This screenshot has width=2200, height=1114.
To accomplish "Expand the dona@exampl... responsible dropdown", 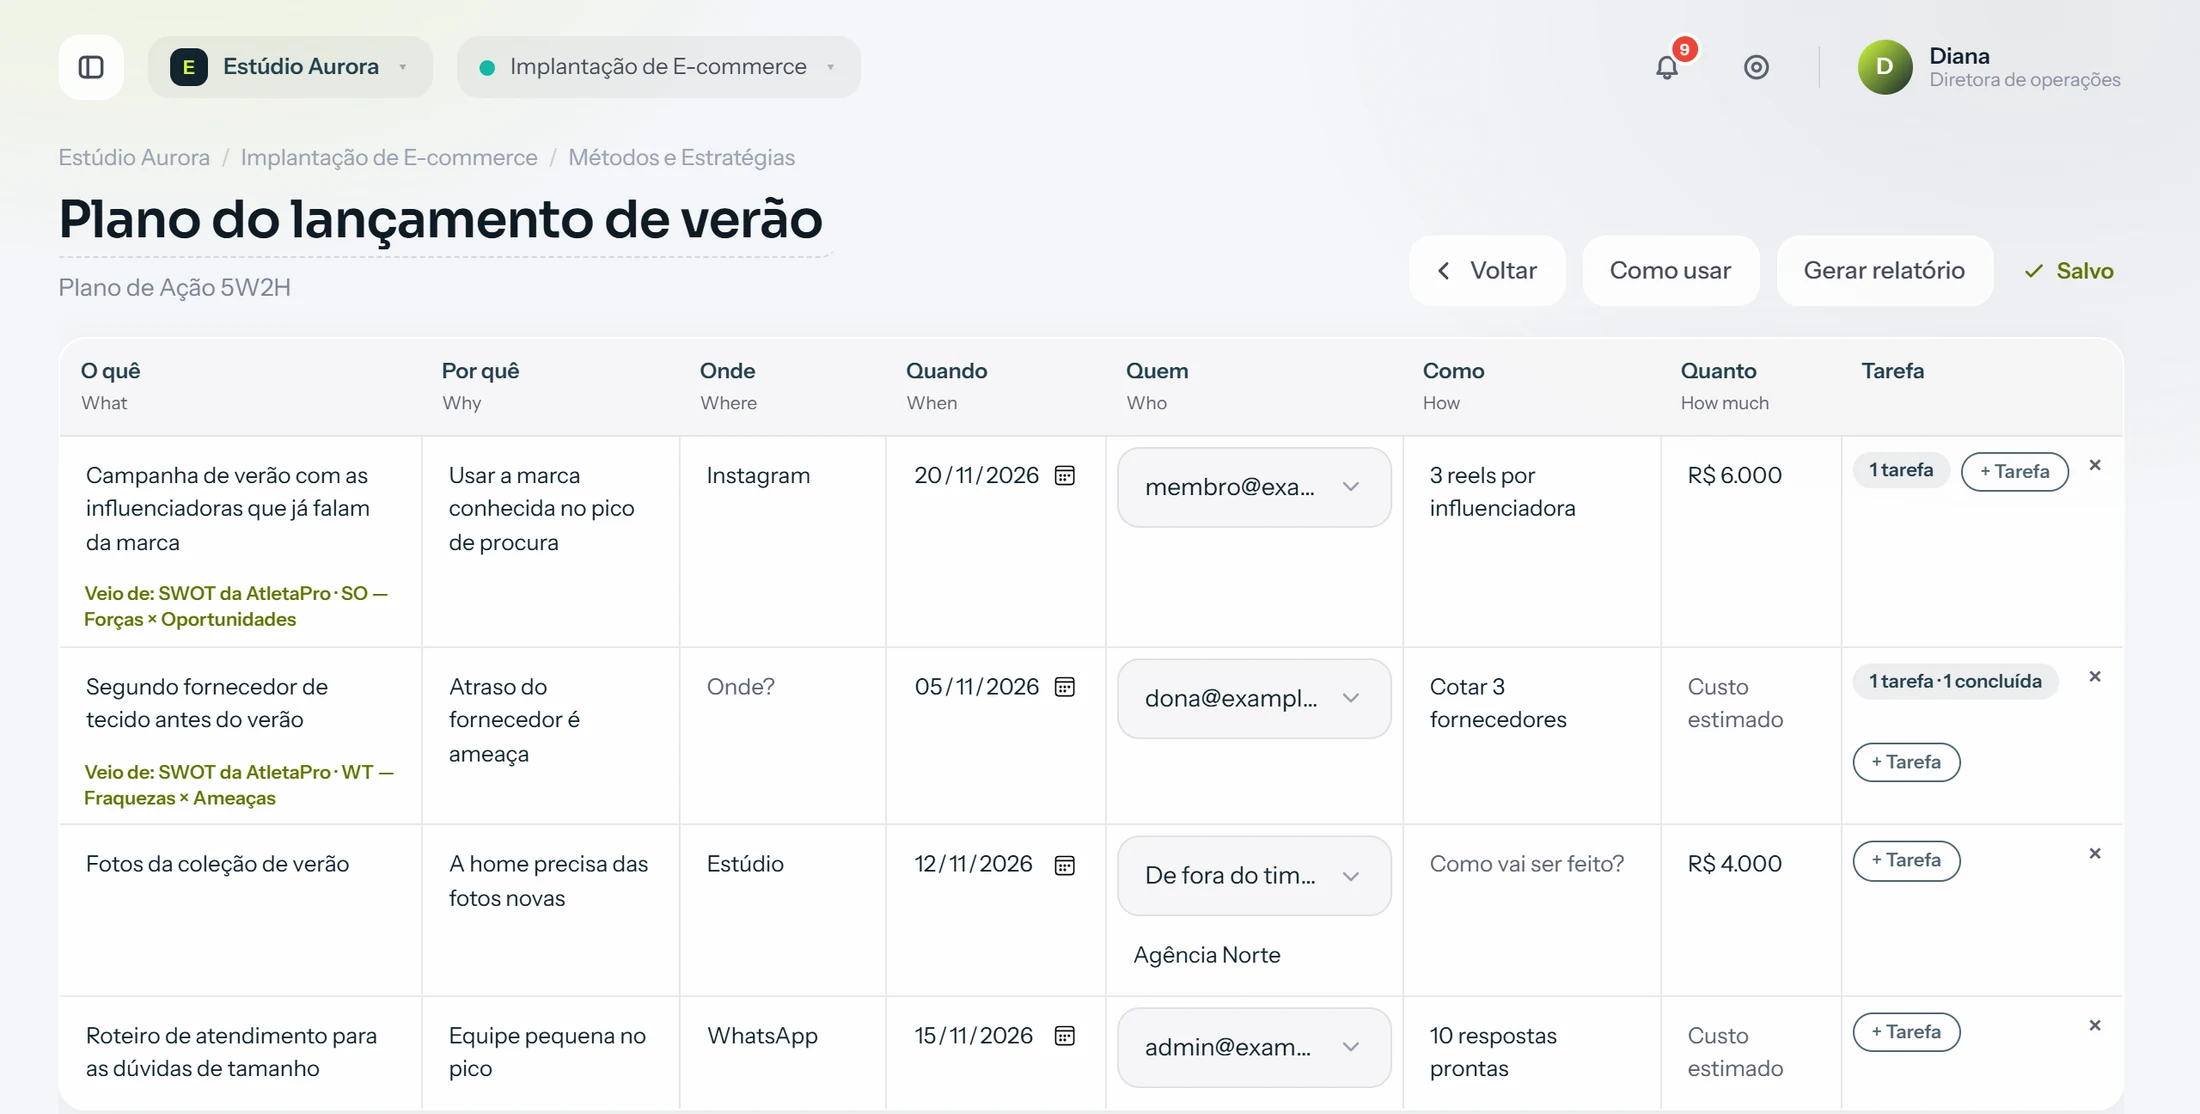I will click(x=1254, y=698).
